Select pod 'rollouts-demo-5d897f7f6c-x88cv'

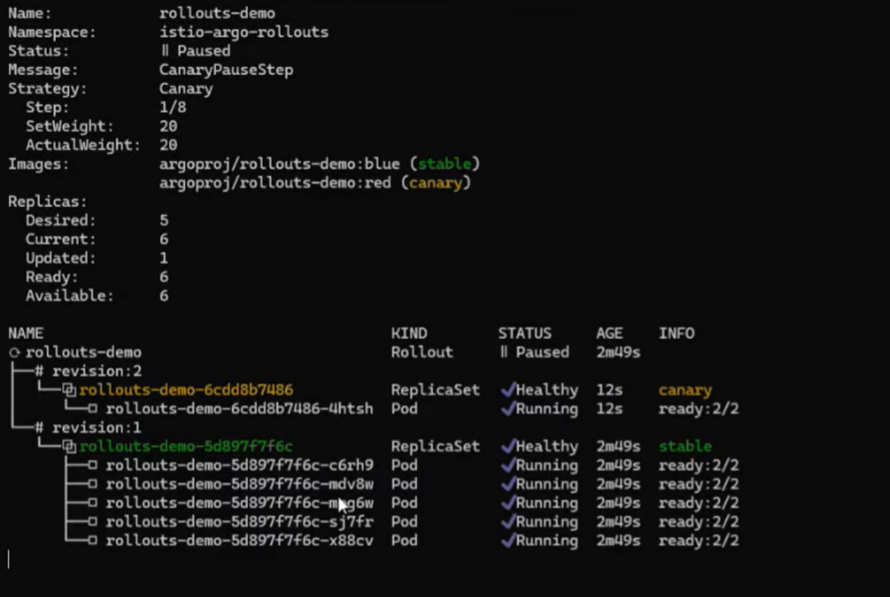[x=240, y=540]
